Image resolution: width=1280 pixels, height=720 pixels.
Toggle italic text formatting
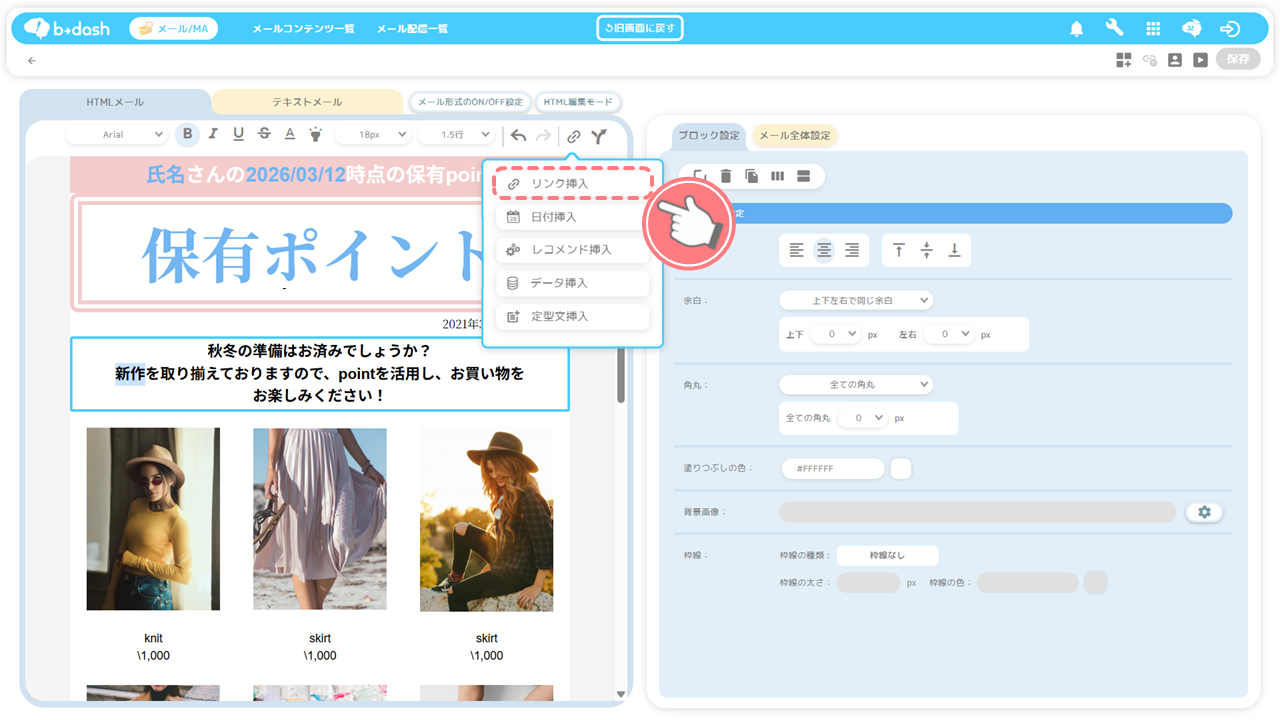pyautogui.click(x=213, y=135)
